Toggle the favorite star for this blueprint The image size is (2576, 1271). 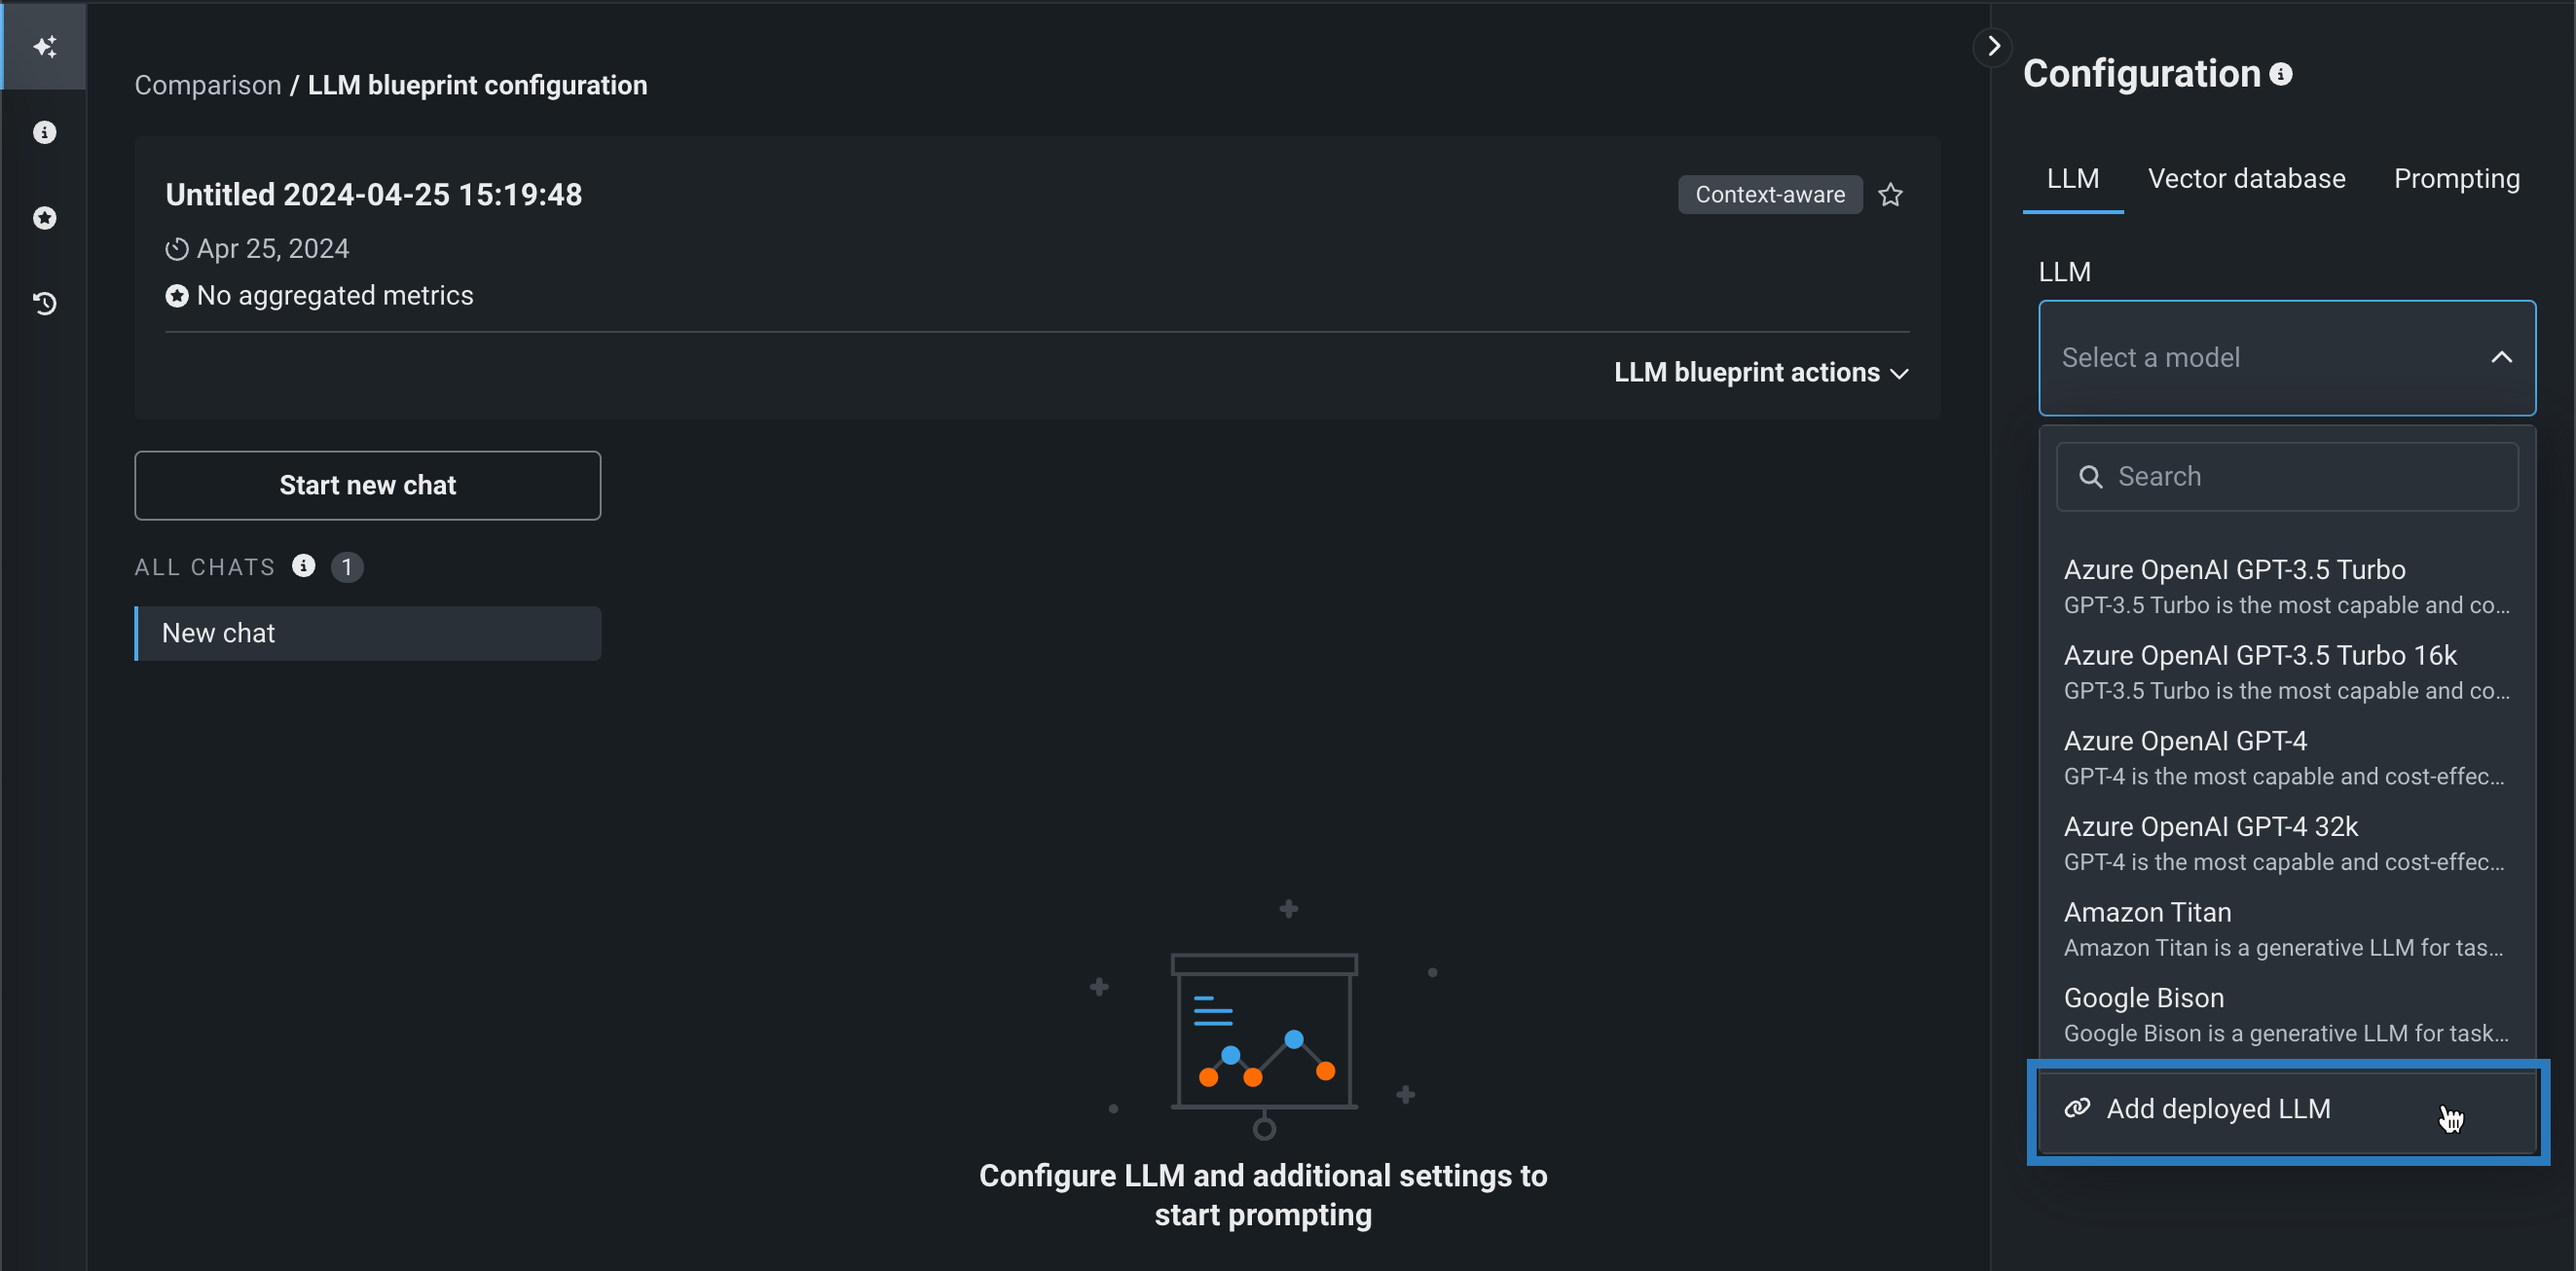point(1890,195)
